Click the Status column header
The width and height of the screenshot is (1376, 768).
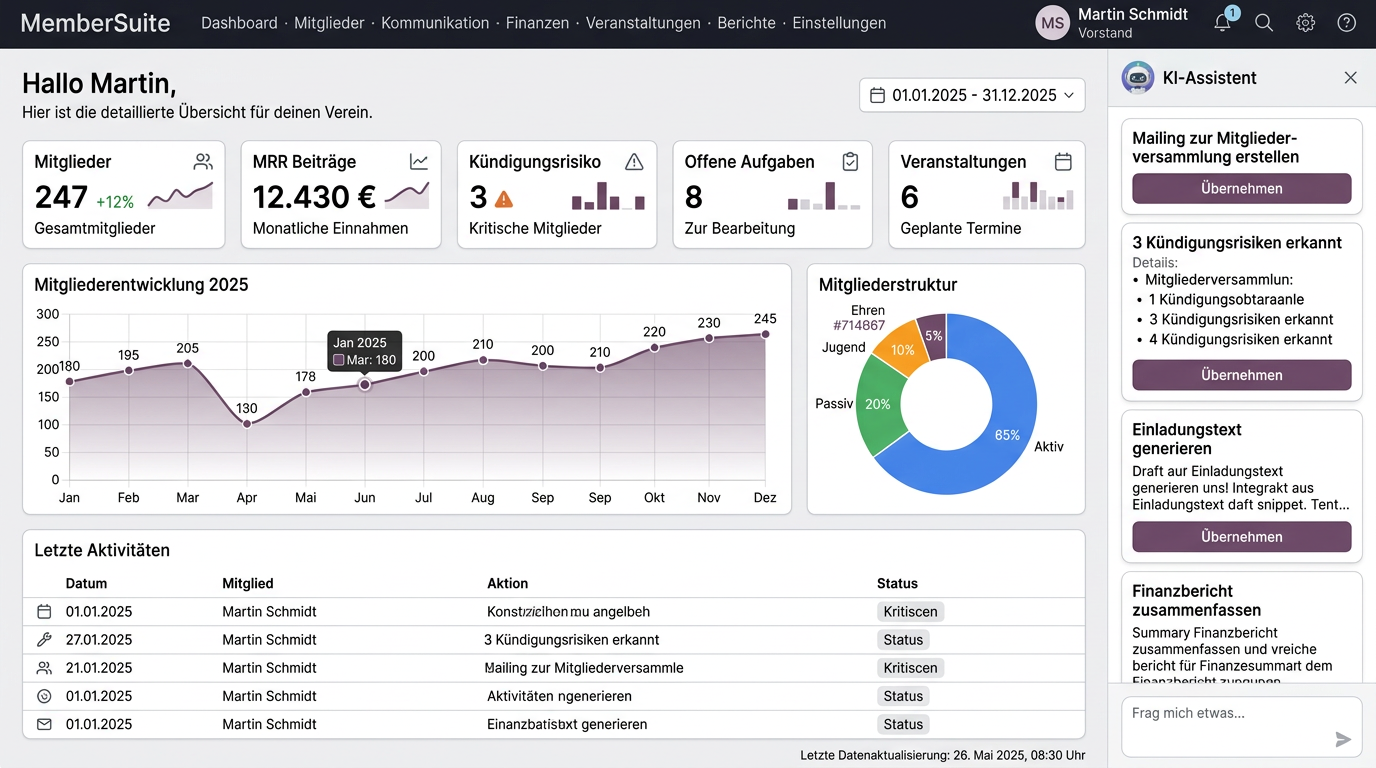[897, 583]
